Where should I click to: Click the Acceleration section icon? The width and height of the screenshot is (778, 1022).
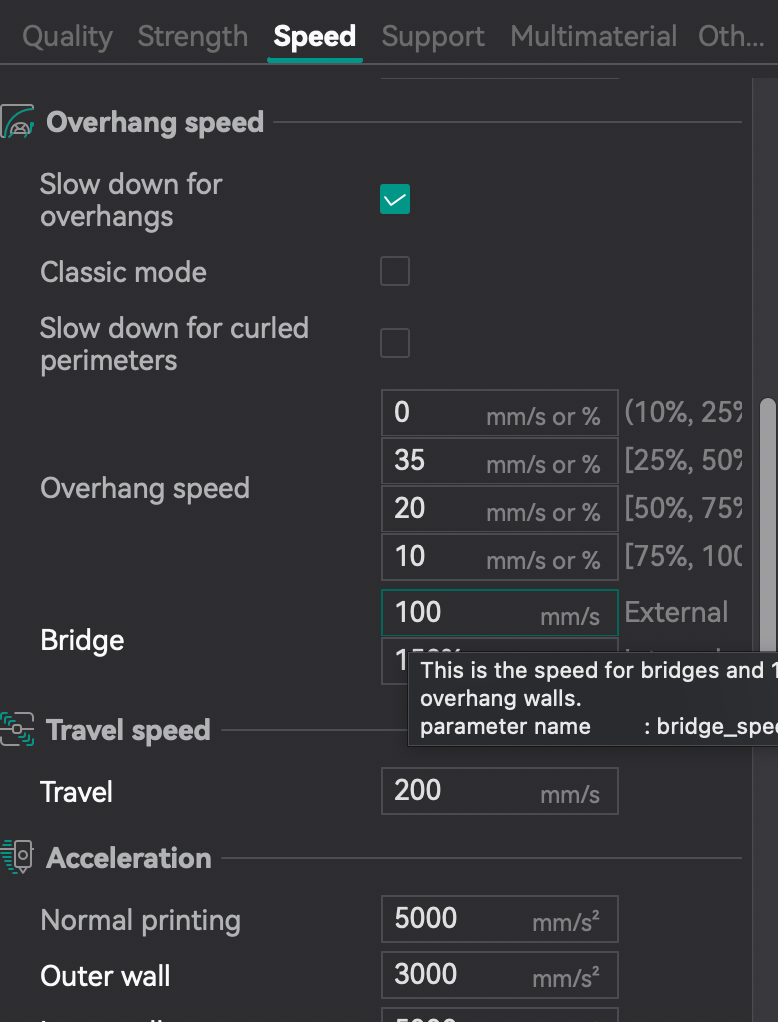(x=18, y=858)
